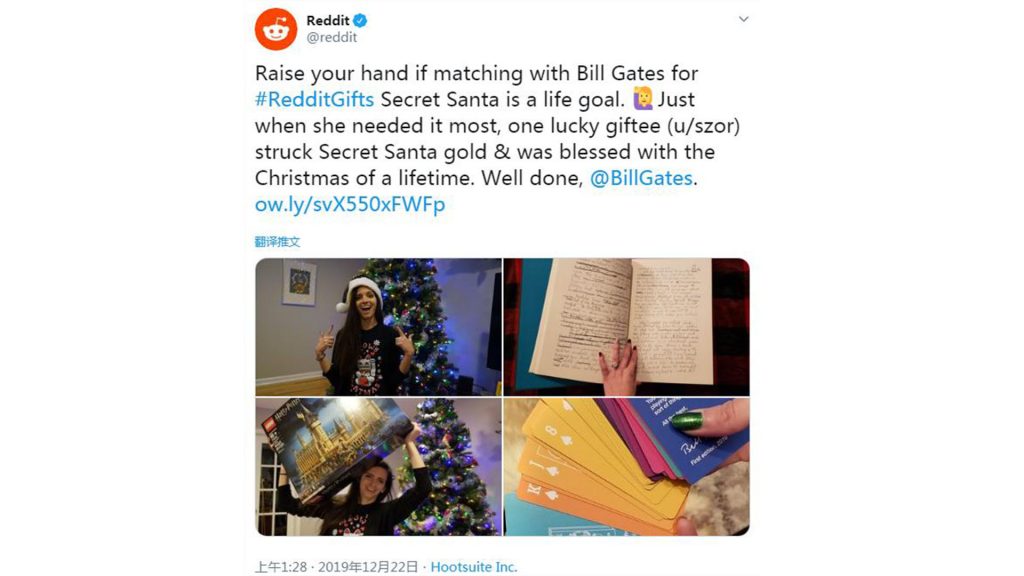1024x576 pixels.
Task: Visit the ow.ly/svX550xFWFp link
Action: click(350, 204)
